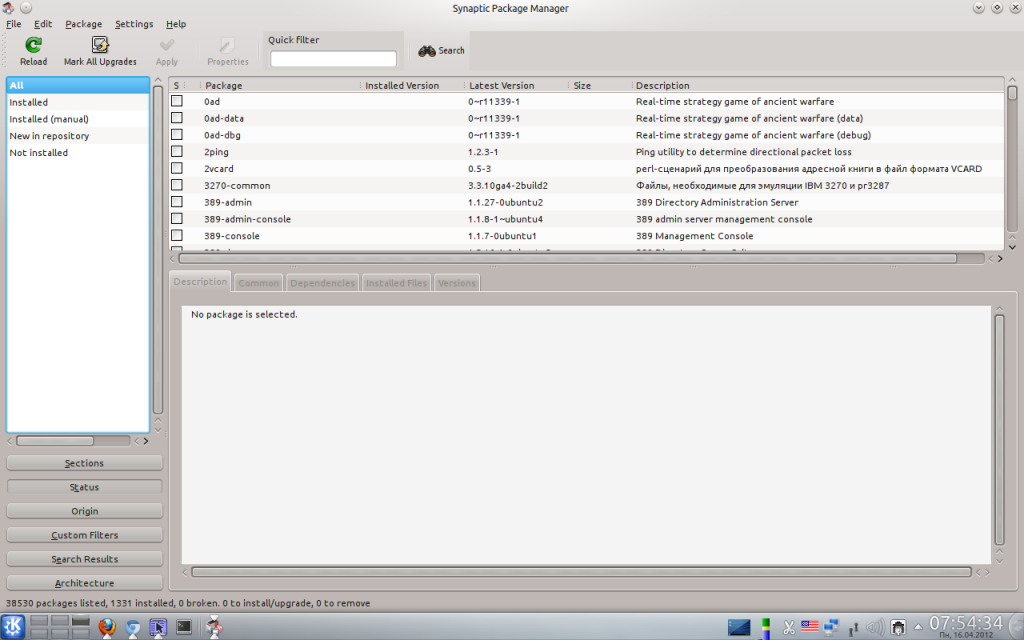Toggle the checkbox for 0ad-data package
The image size is (1024, 640).
[177, 118]
